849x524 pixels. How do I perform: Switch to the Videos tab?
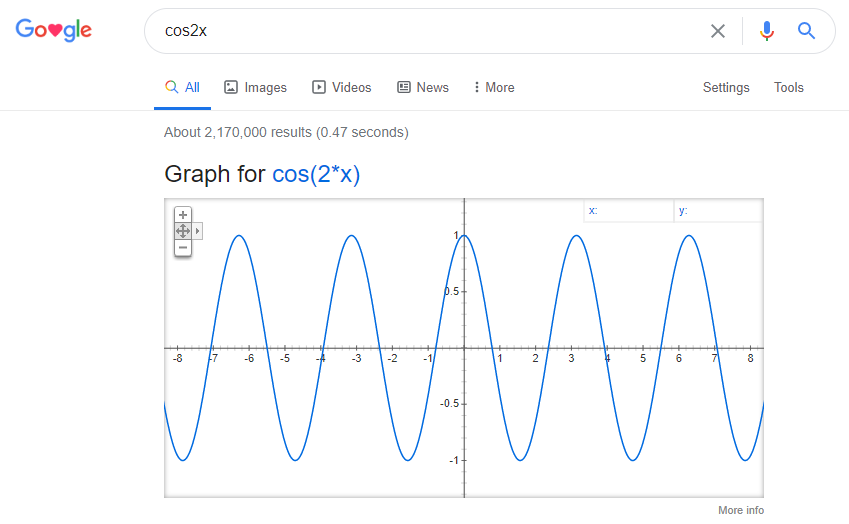(341, 88)
